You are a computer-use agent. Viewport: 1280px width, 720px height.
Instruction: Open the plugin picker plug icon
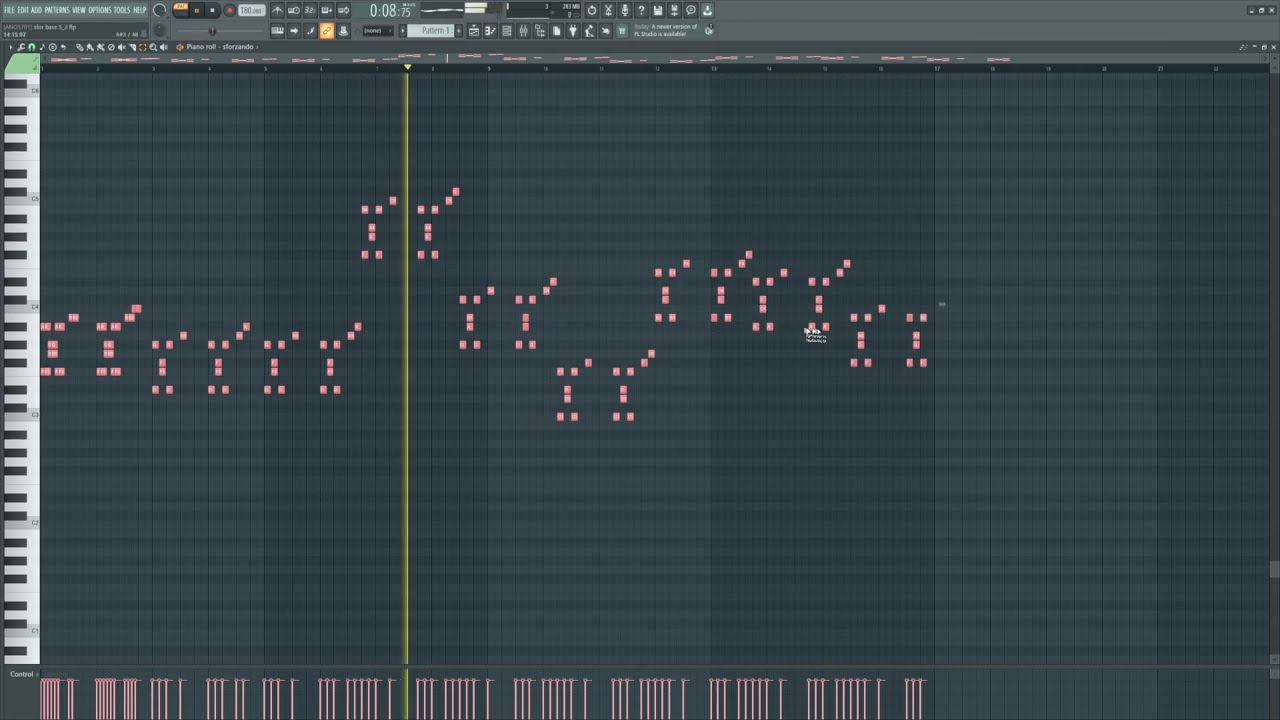pos(572,31)
